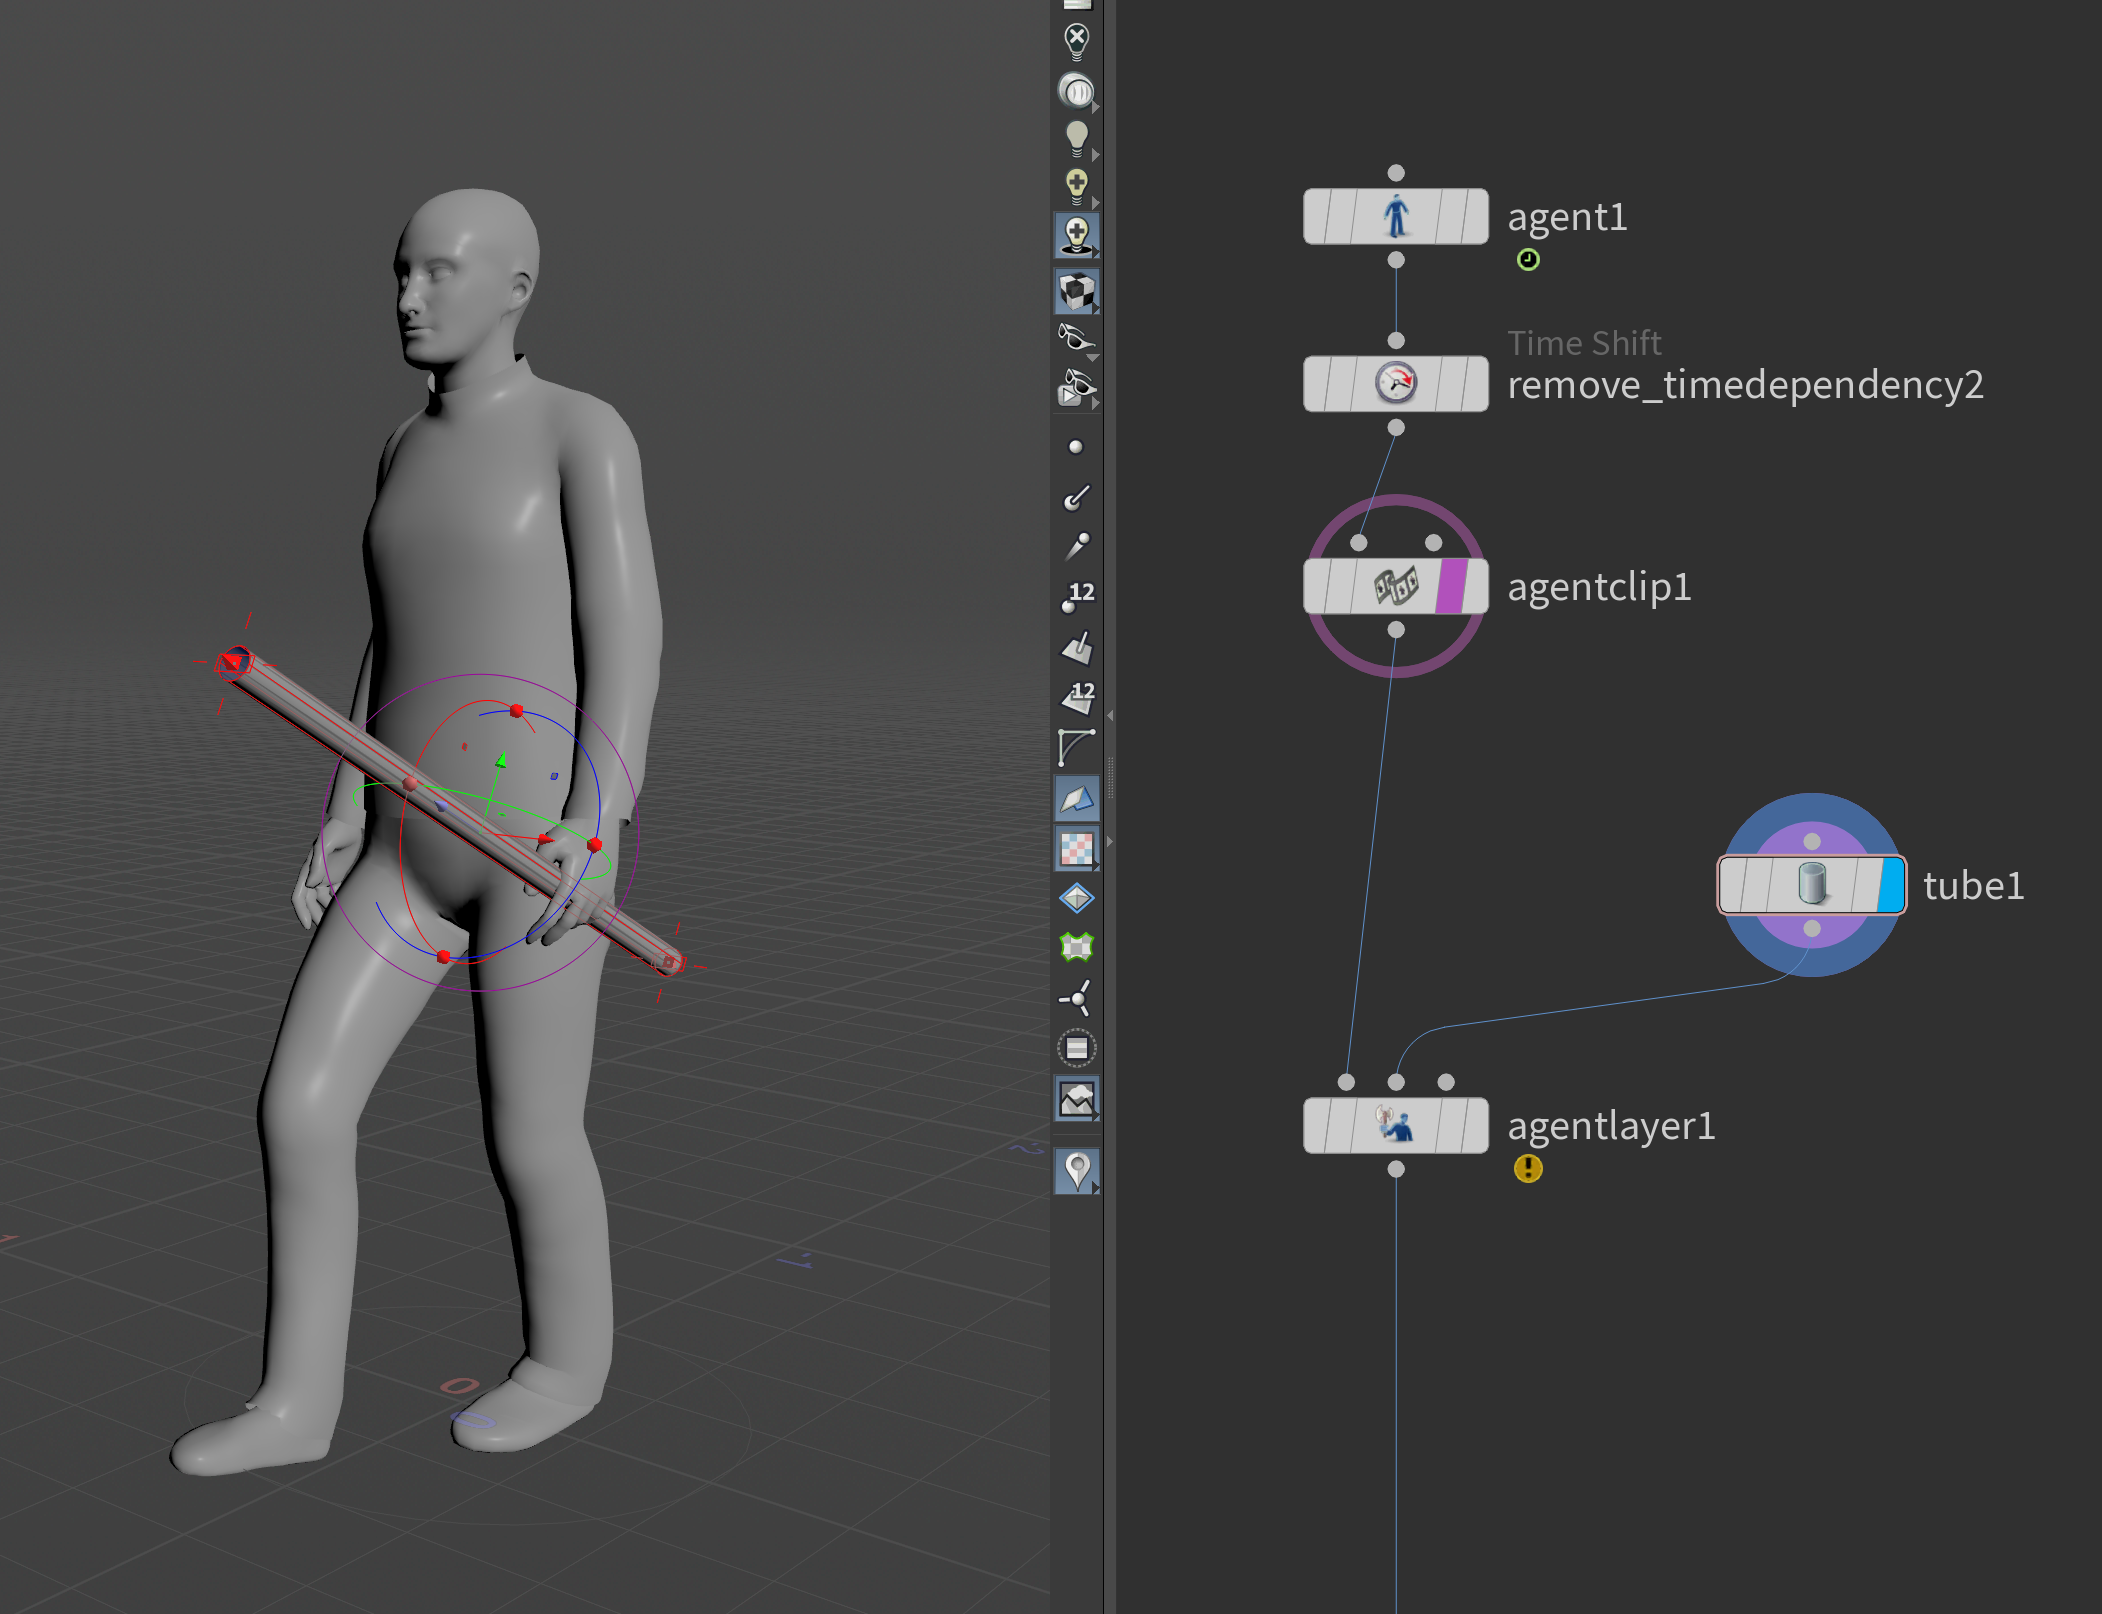The width and height of the screenshot is (2102, 1614).
Task: Toggle the pink-blue checker texture icon
Action: (x=1076, y=849)
